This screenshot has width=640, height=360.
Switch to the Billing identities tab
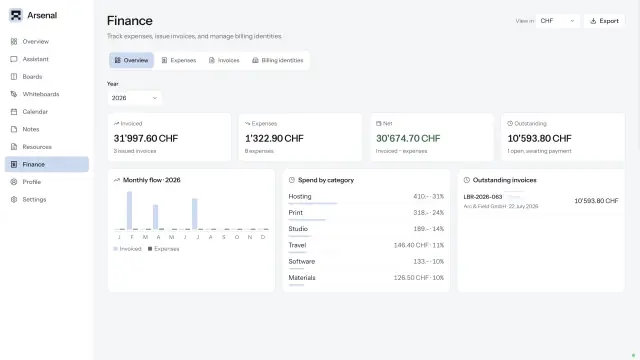pos(278,60)
